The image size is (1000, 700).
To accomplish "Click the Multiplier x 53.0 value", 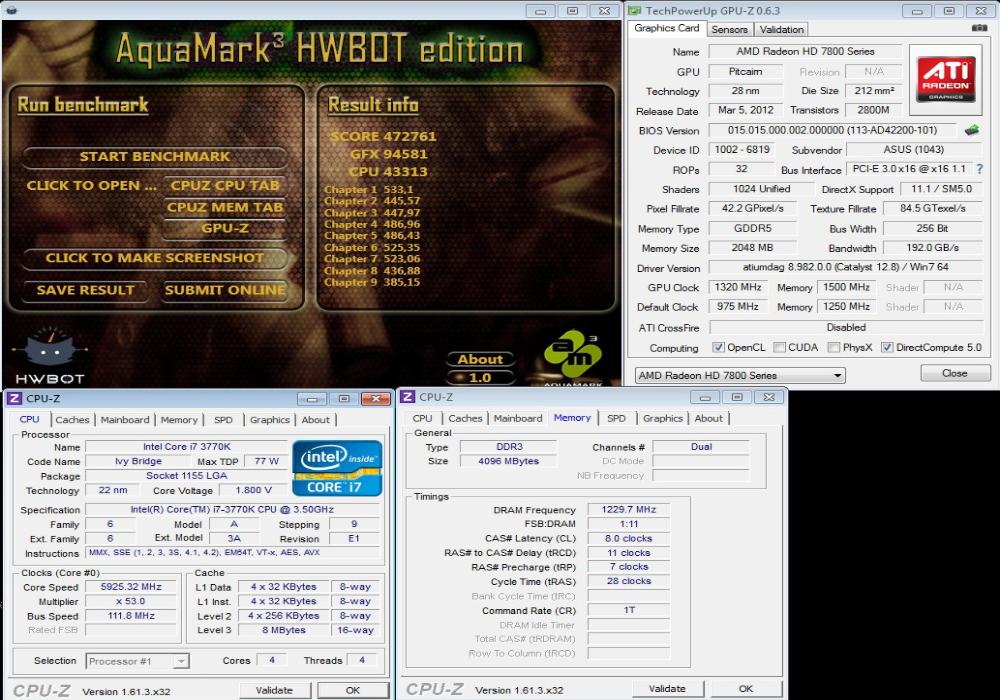I will pyautogui.click(x=131, y=601).
